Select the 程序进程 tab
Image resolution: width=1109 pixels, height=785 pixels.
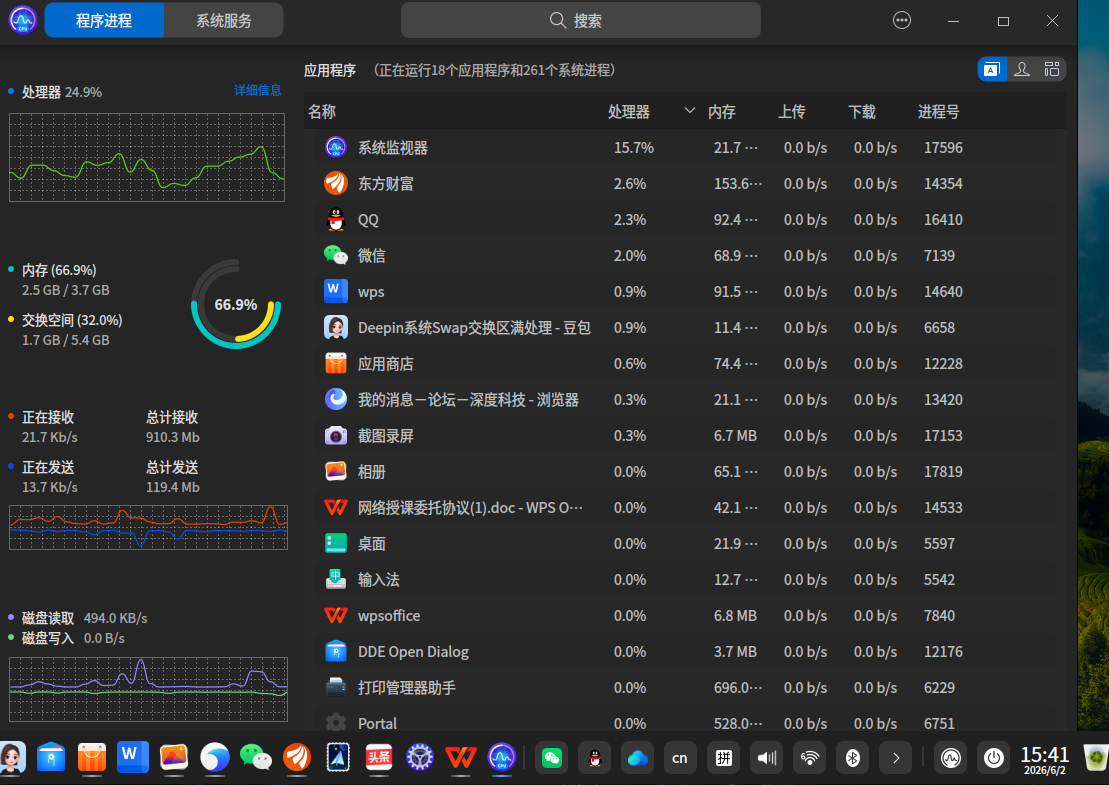(104, 21)
